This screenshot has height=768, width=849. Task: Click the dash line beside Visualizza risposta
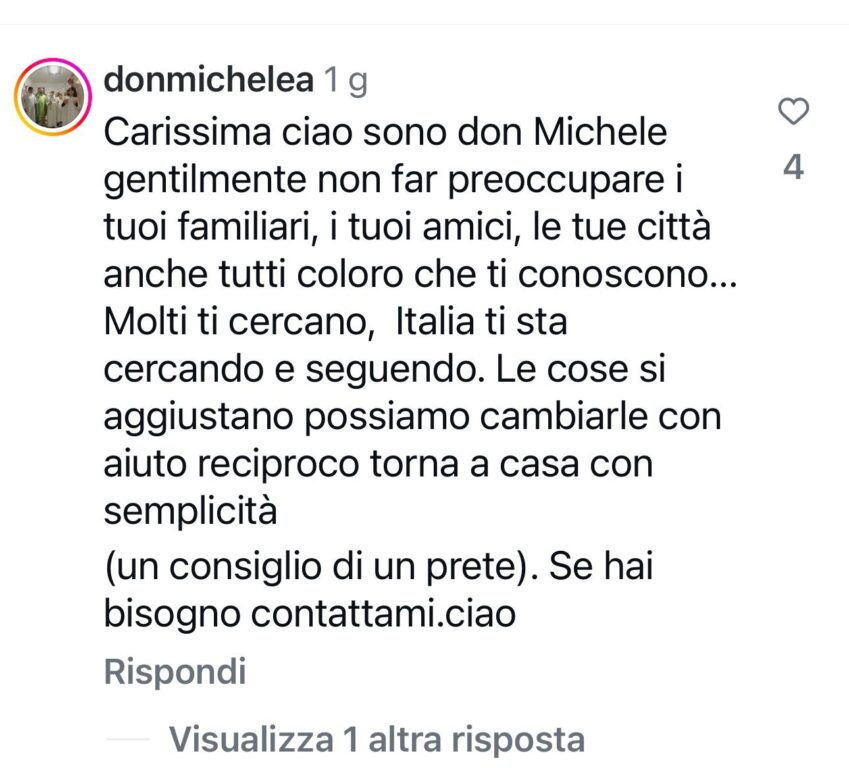(x=128, y=739)
